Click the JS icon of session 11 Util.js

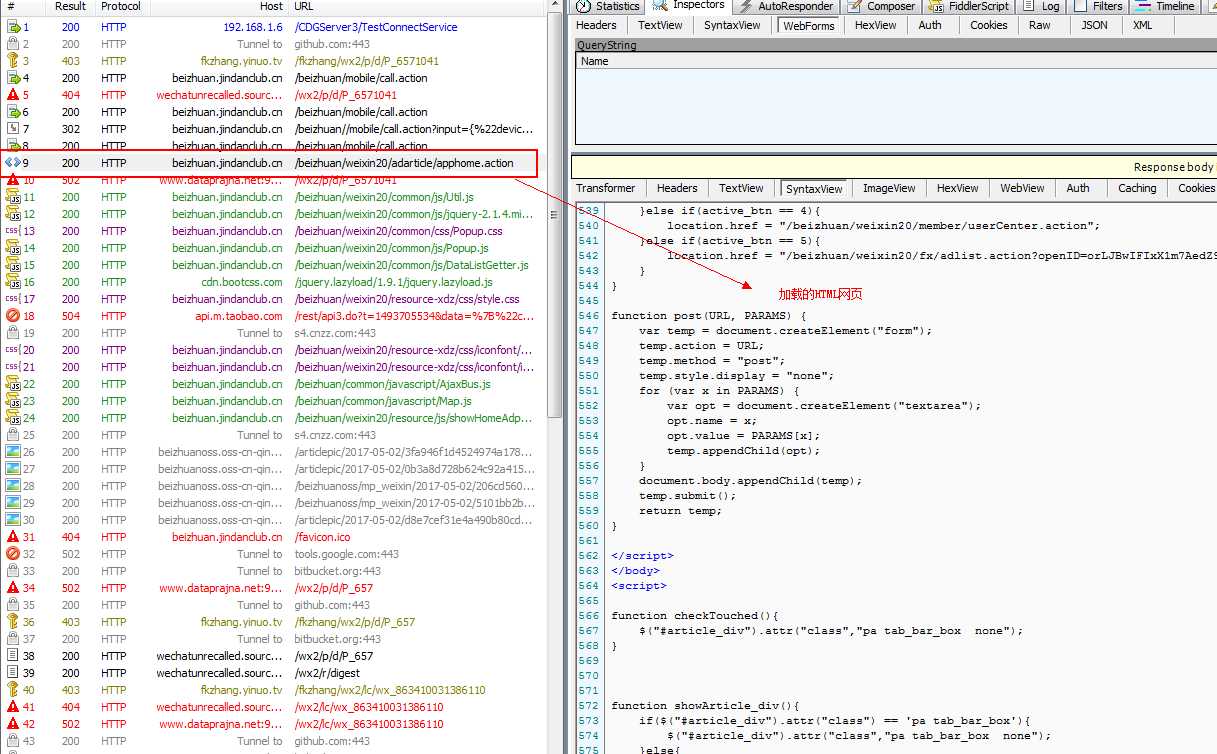(x=13, y=197)
